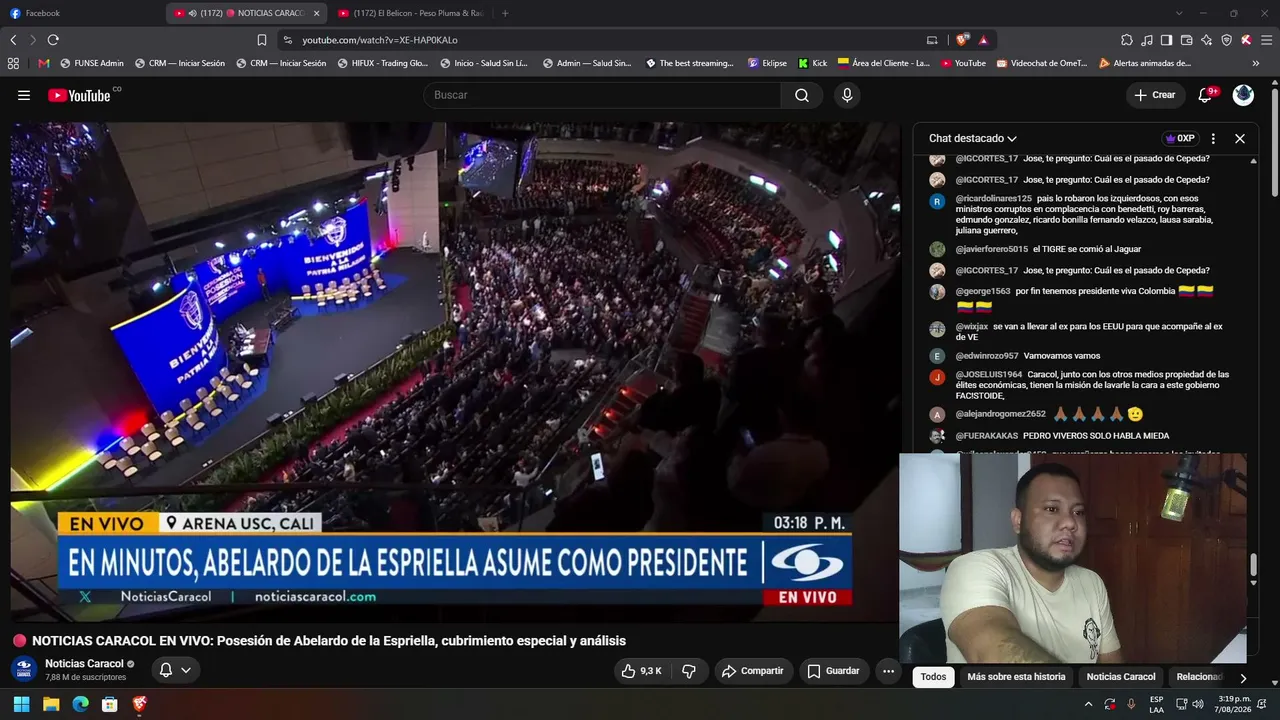Select the Noticias Caracol chip
Screen dimensions: 1280x720
(x=1121, y=677)
